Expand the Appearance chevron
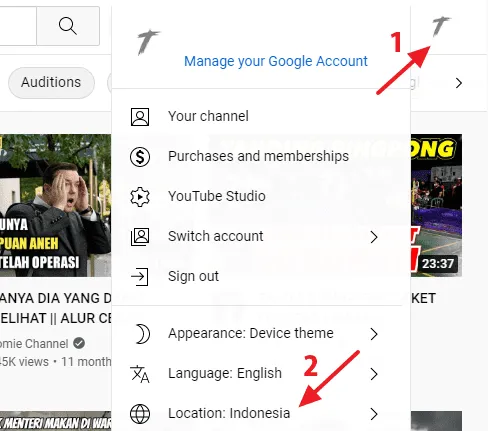 (374, 334)
